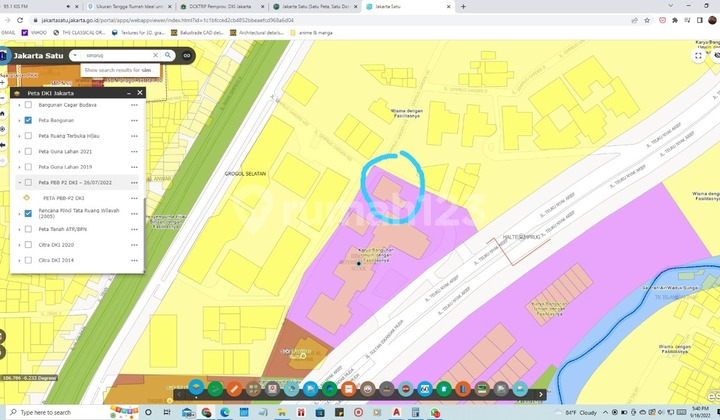Screen dimensions: 720x420
Task: Toggle Rencana Rinci Tata Ruang Wilayah layer
Action: coord(28,213)
